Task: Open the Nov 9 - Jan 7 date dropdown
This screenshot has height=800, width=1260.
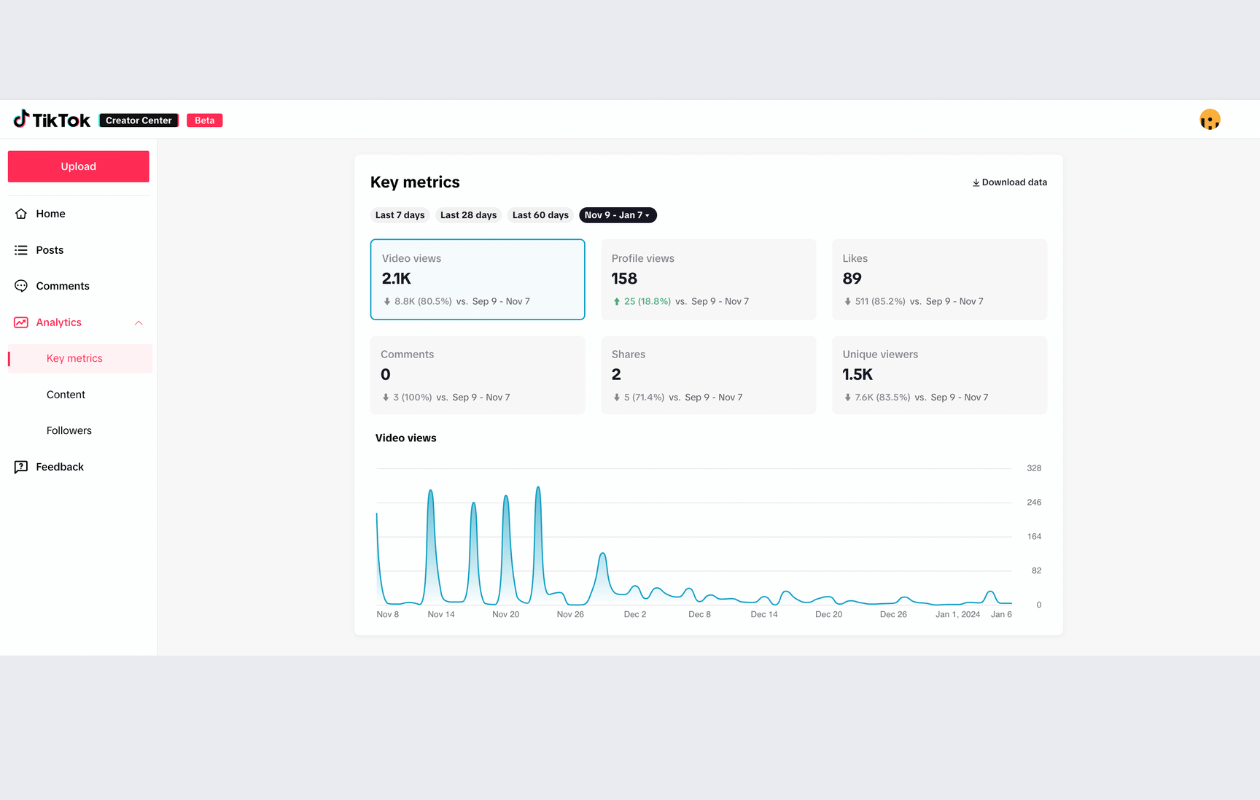Action: click(x=617, y=214)
